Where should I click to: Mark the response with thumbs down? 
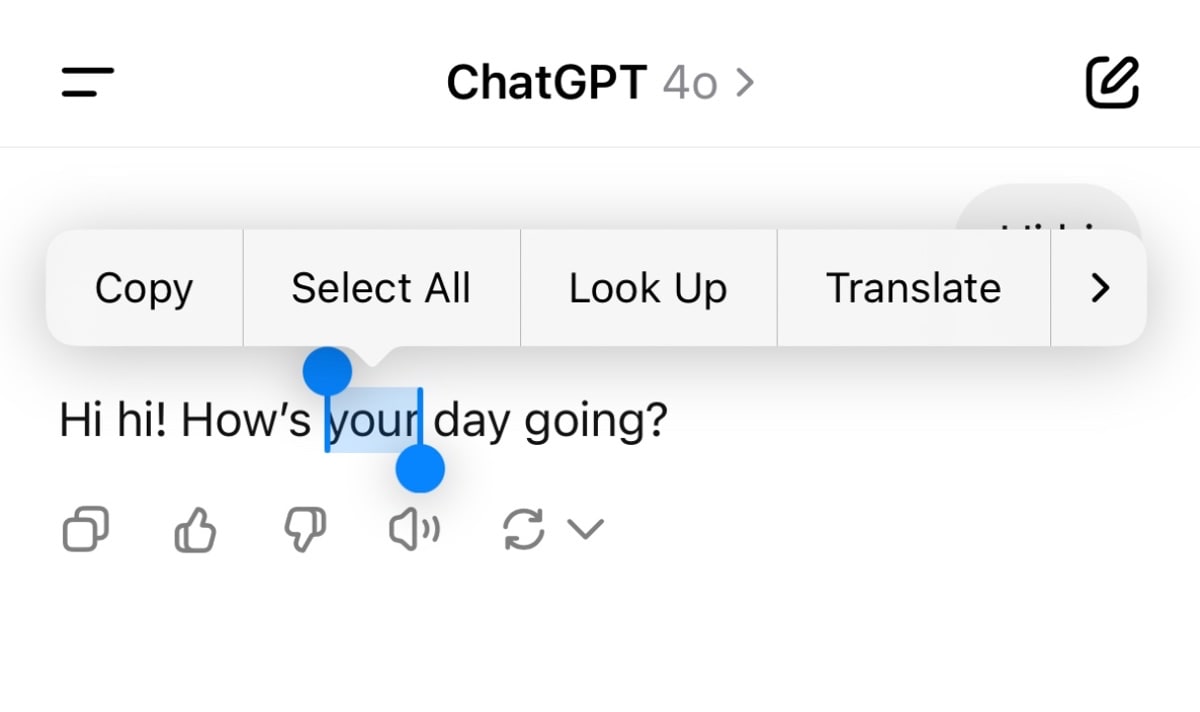pyautogui.click(x=305, y=529)
